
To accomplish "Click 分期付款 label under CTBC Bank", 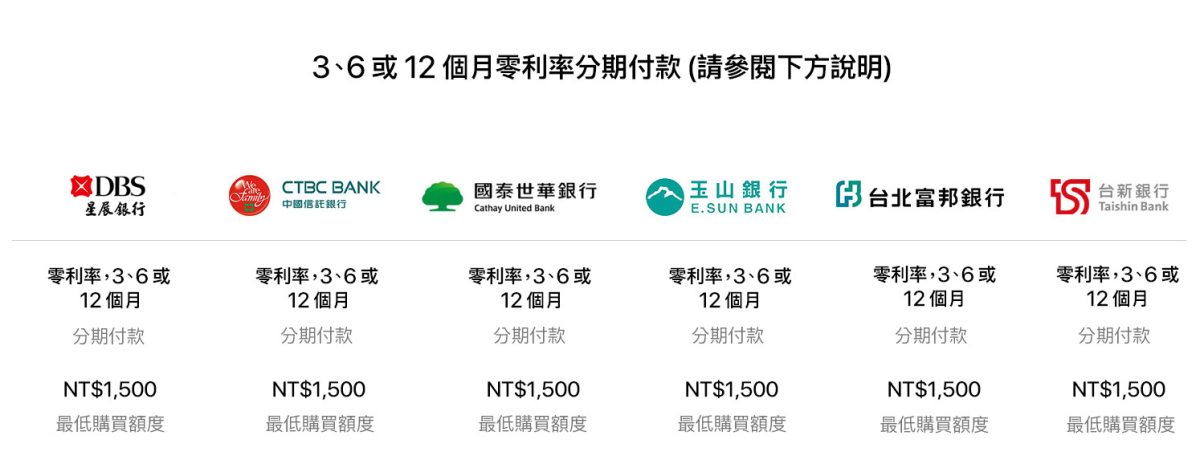I will coord(318,336).
